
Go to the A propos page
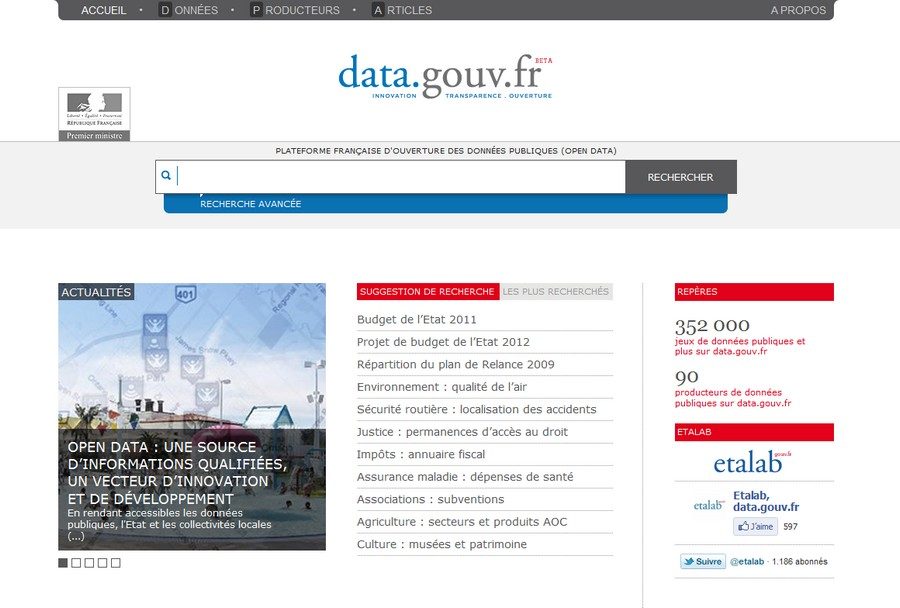797,10
